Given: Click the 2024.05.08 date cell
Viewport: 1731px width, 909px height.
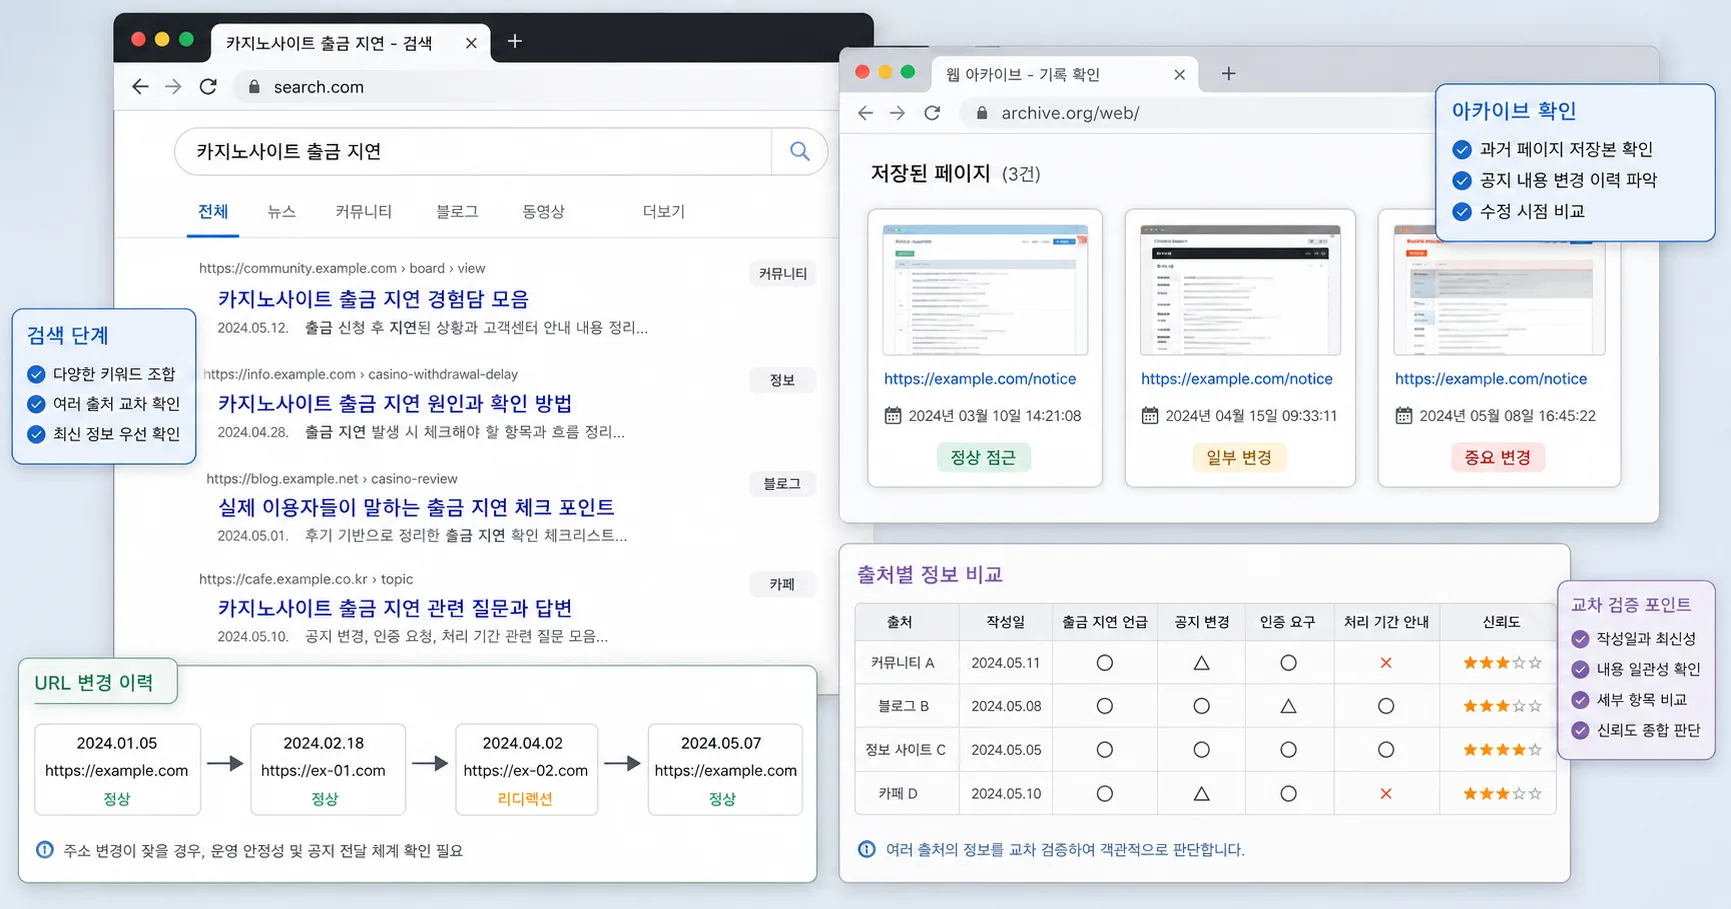Looking at the screenshot, I should (1006, 706).
